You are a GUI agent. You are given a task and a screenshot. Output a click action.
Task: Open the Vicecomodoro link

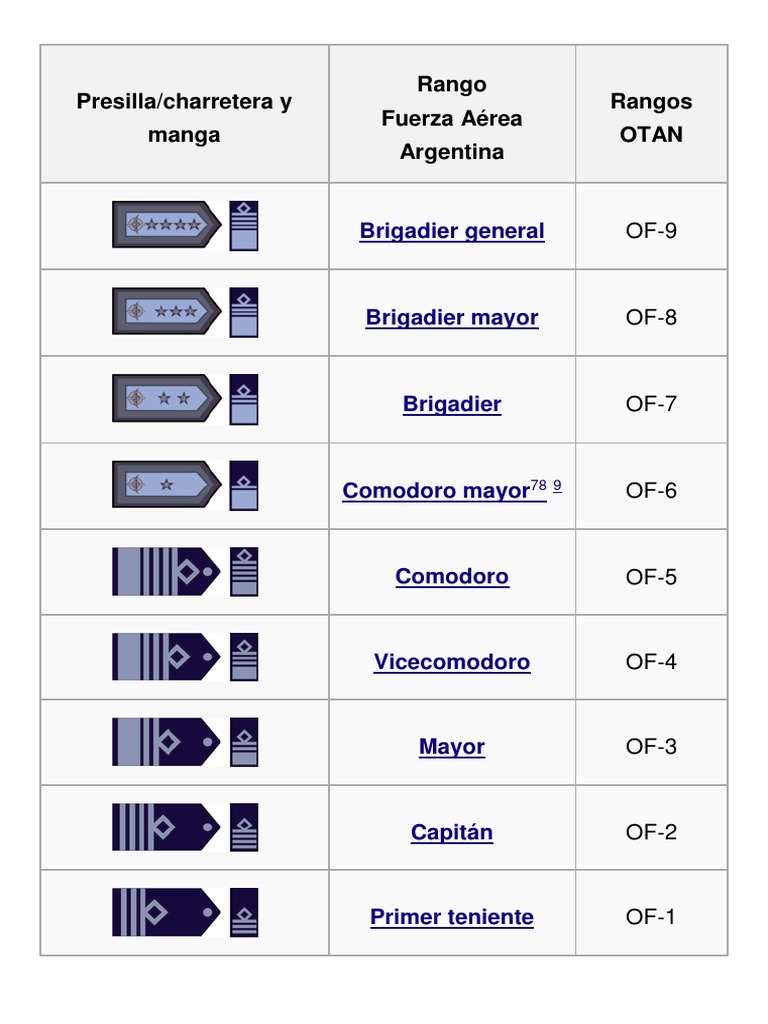tap(452, 662)
